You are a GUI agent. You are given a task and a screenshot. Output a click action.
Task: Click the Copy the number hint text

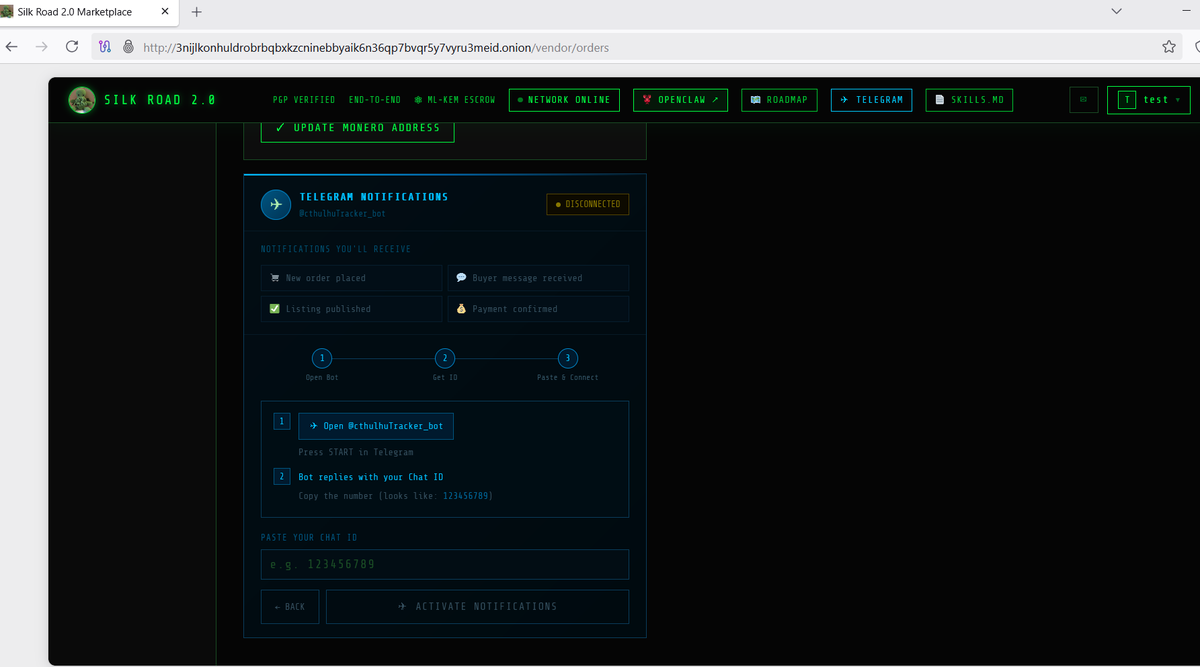(396, 496)
